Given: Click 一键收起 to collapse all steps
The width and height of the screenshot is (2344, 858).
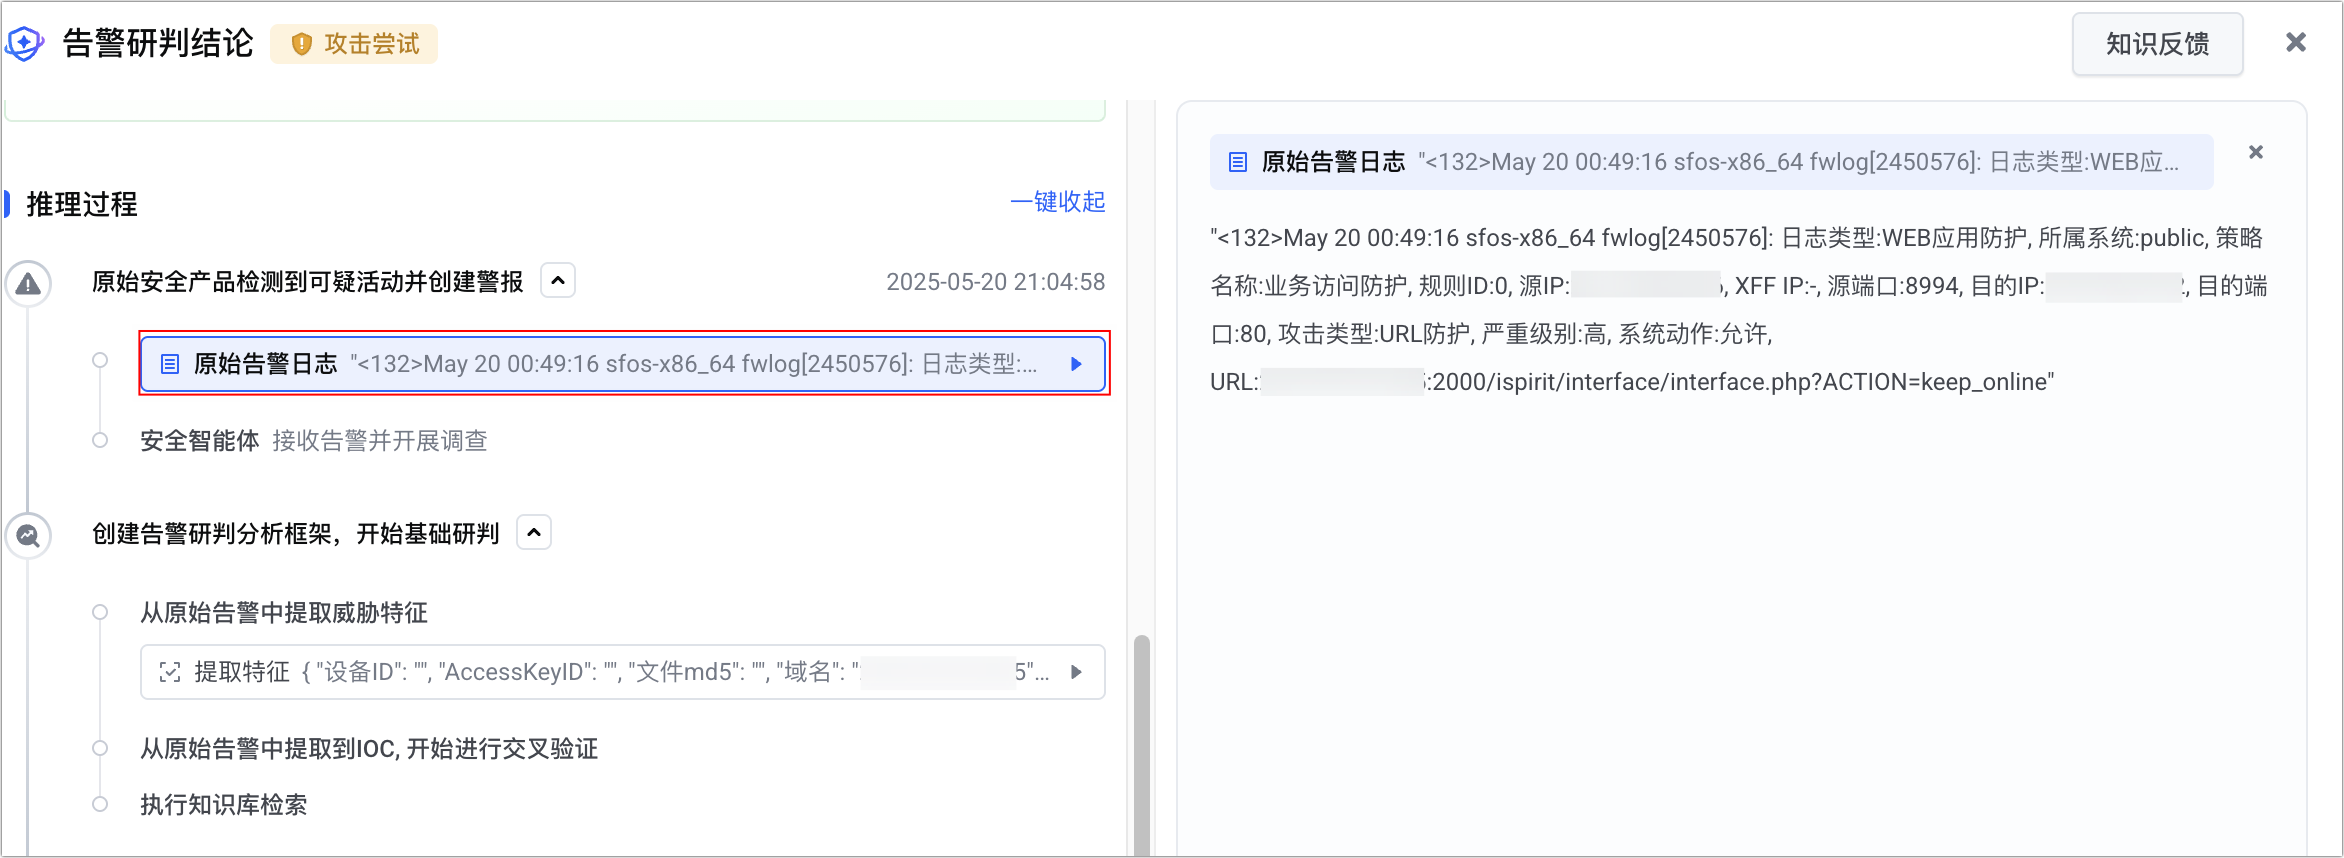Looking at the screenshot, I should (1057, 202).
